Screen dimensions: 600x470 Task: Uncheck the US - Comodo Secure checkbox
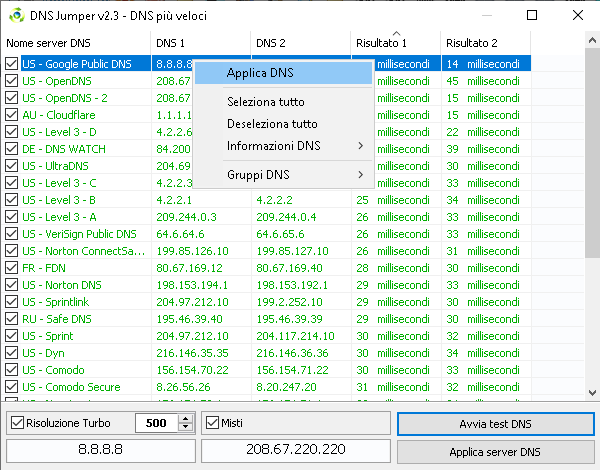(x=11, y=387)
